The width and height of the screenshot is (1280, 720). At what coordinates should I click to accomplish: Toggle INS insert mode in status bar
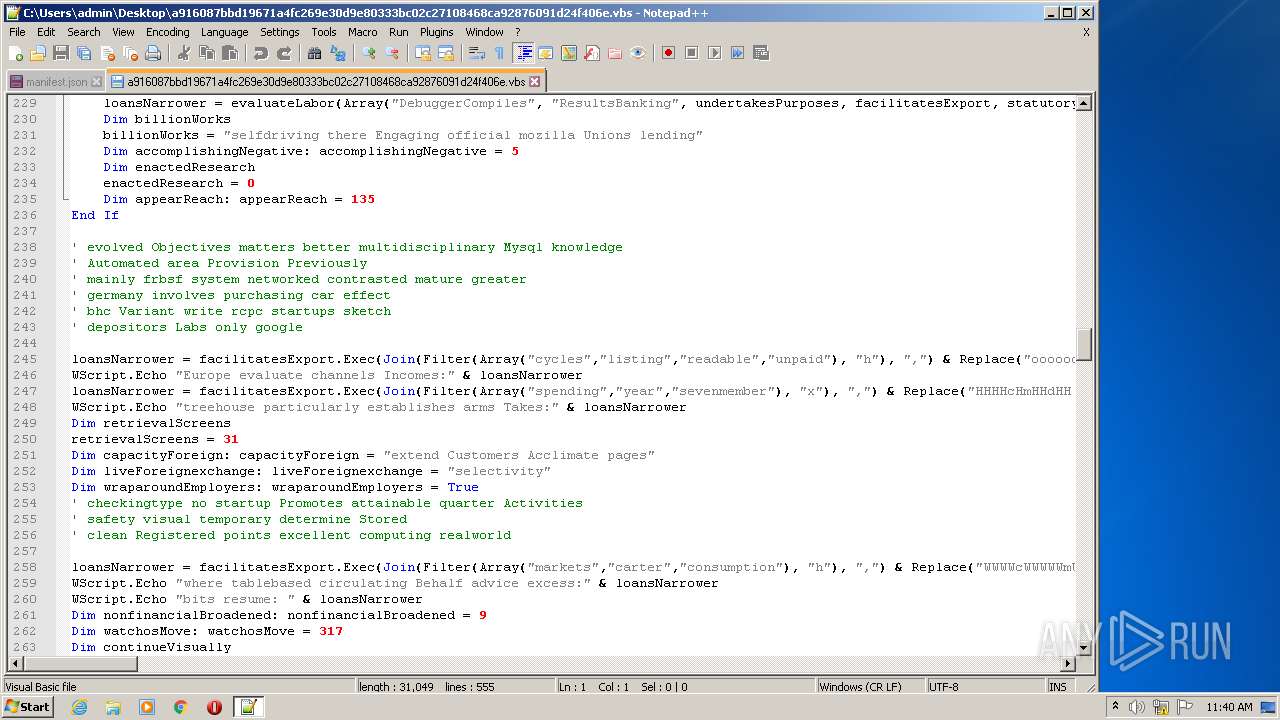1058,687
